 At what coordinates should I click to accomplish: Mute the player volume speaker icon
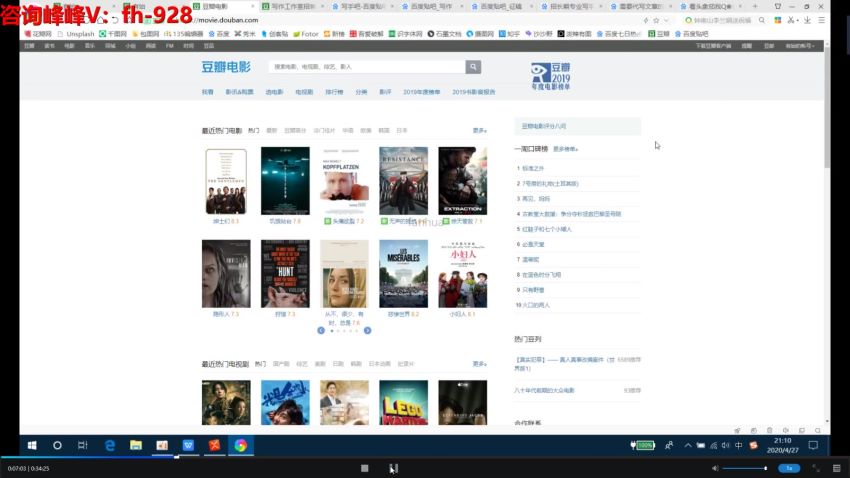(715, 468)
